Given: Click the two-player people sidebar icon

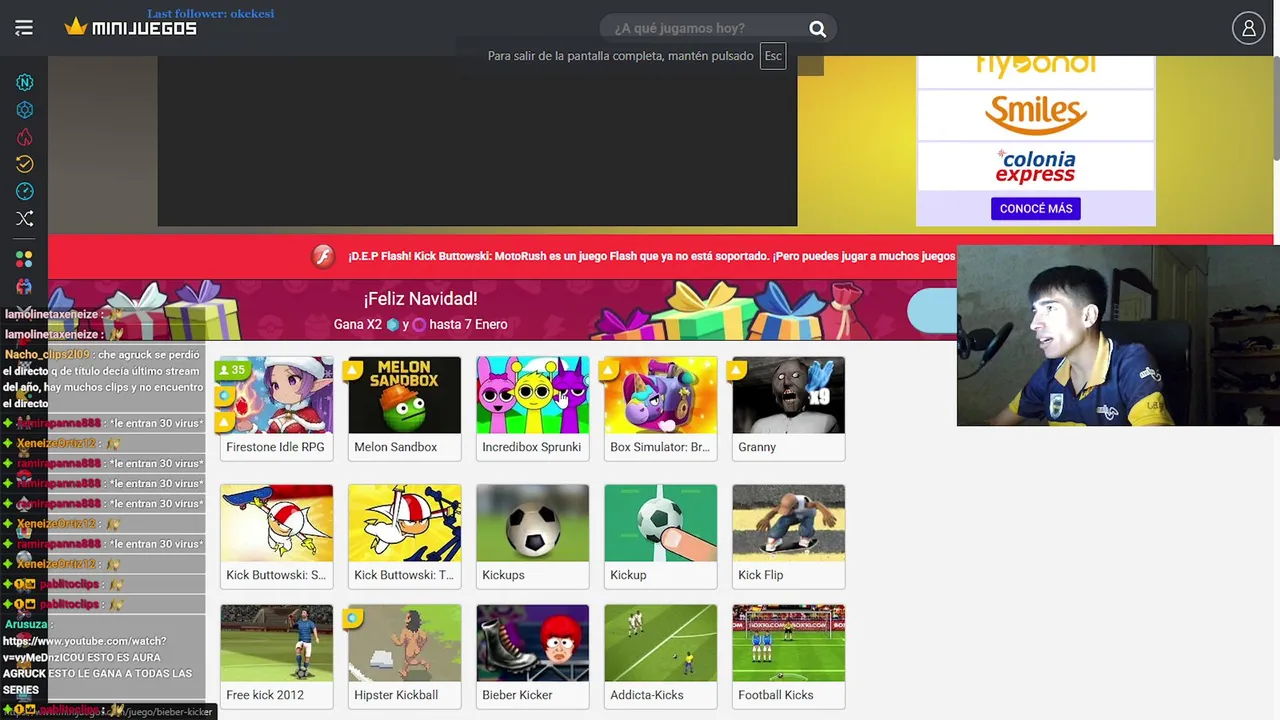Looking at the screenshot, I should tap(25, 286).
